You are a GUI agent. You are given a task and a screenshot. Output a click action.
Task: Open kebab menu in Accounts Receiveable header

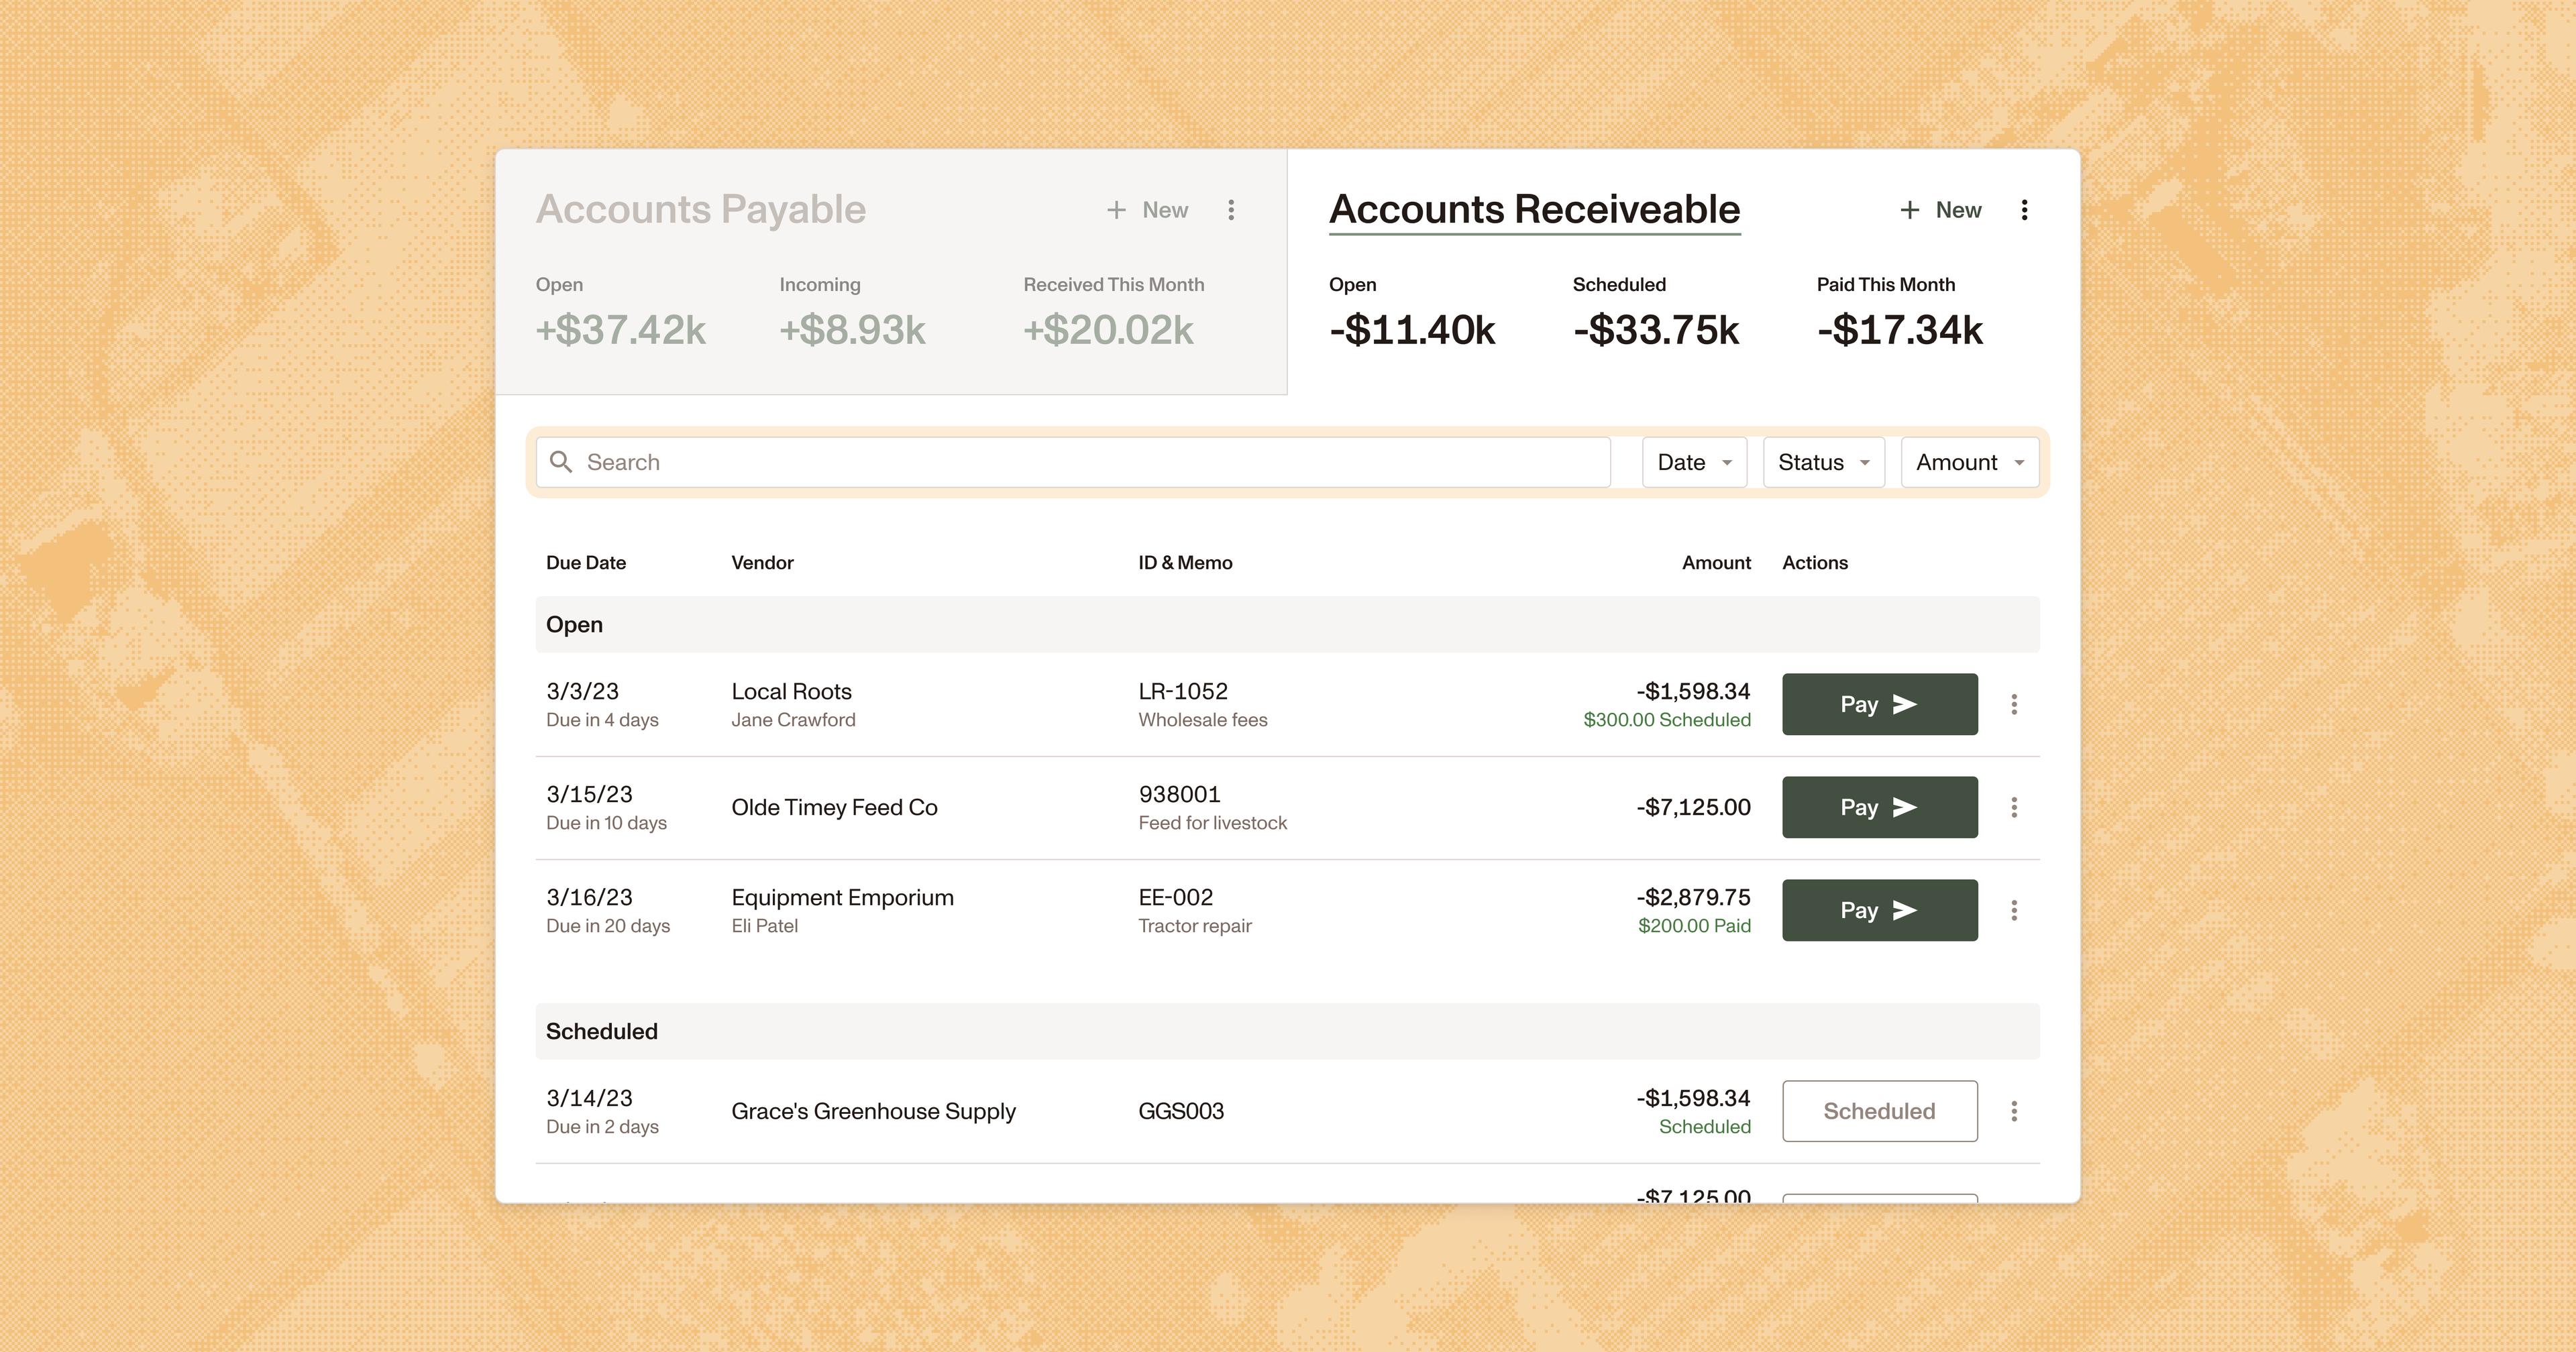tap(2024, 210)
